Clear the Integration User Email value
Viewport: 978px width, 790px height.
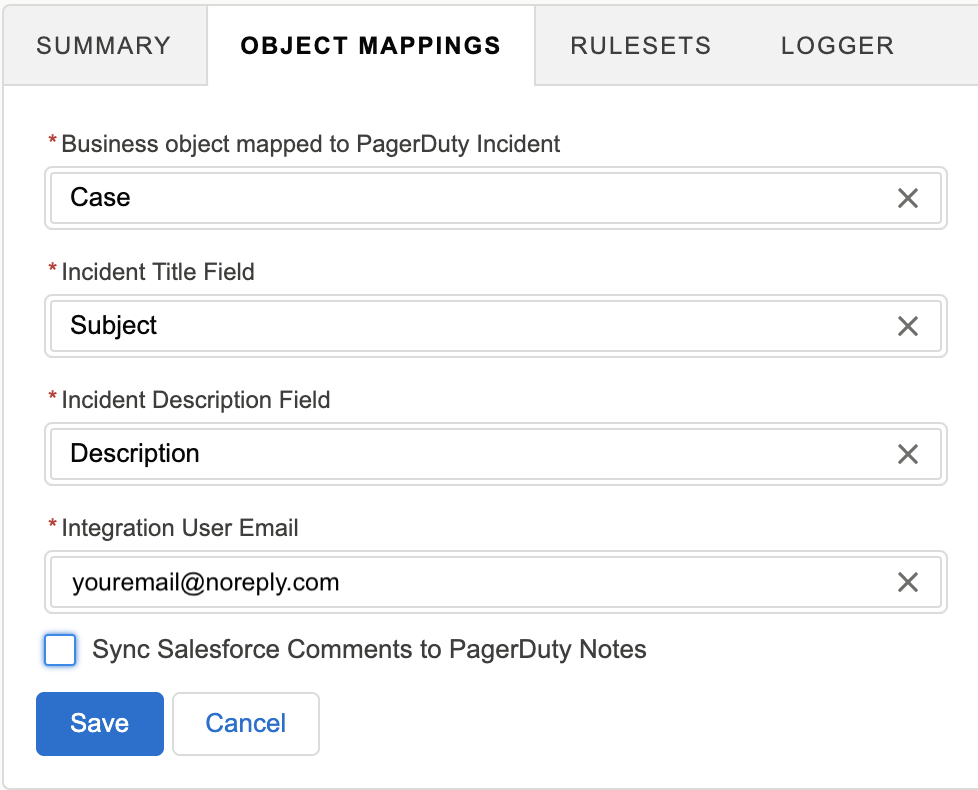pyautogui.click(x=908, y=582)
